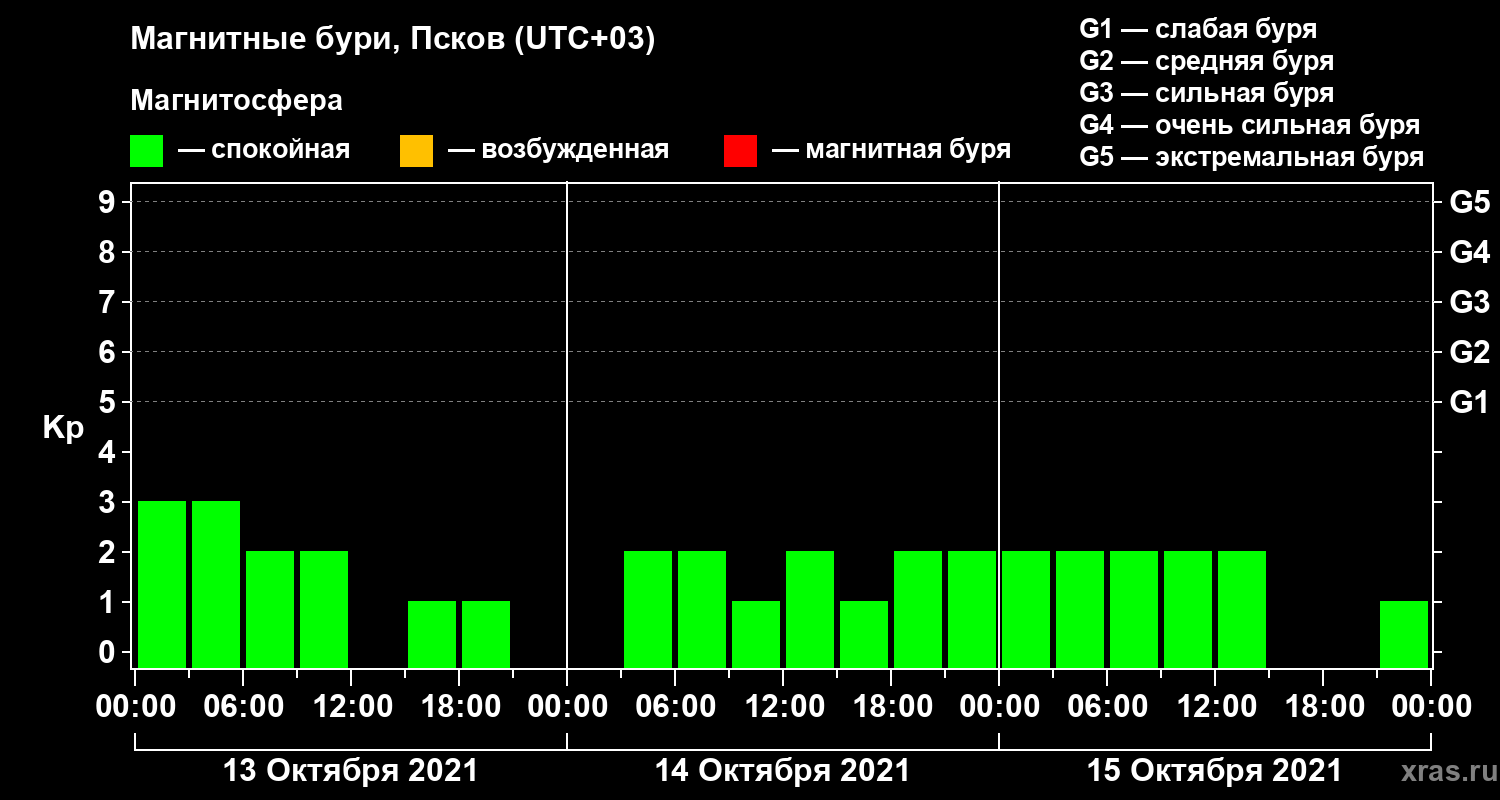Click the Kp 1 bar starting at 18:00, 13 October
This screenshot has width=1500, height=800.
coord(486,634)
